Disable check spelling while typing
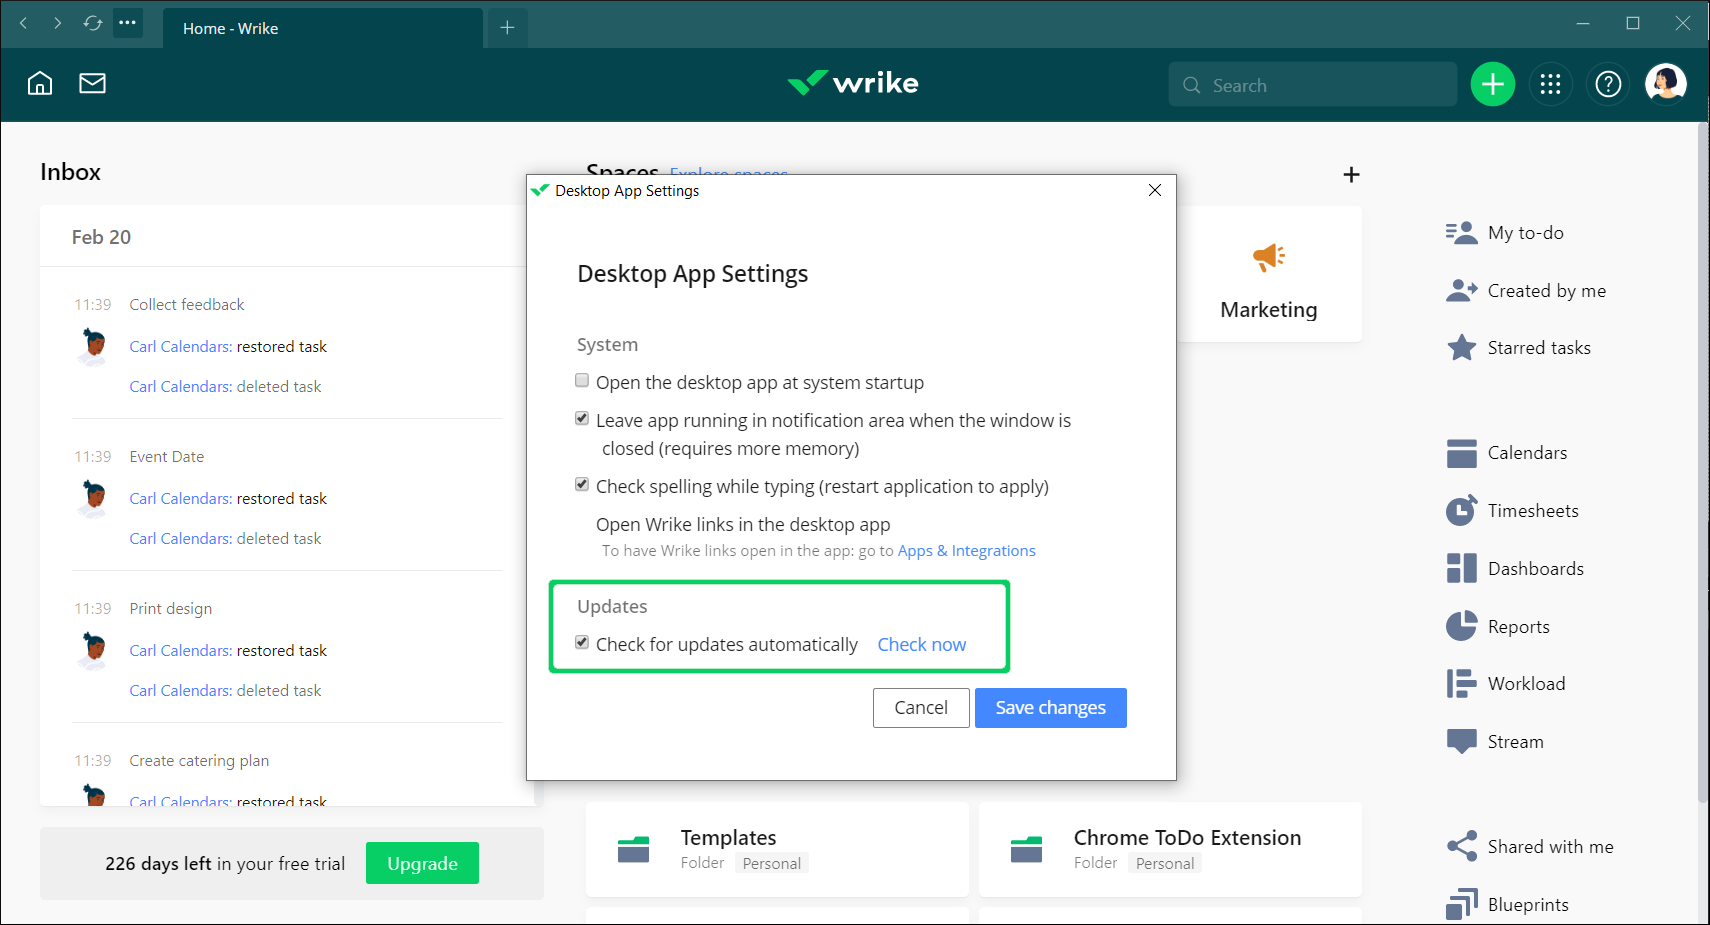The height and width of the screenshot is (925, 1710). tap(582, 484)
